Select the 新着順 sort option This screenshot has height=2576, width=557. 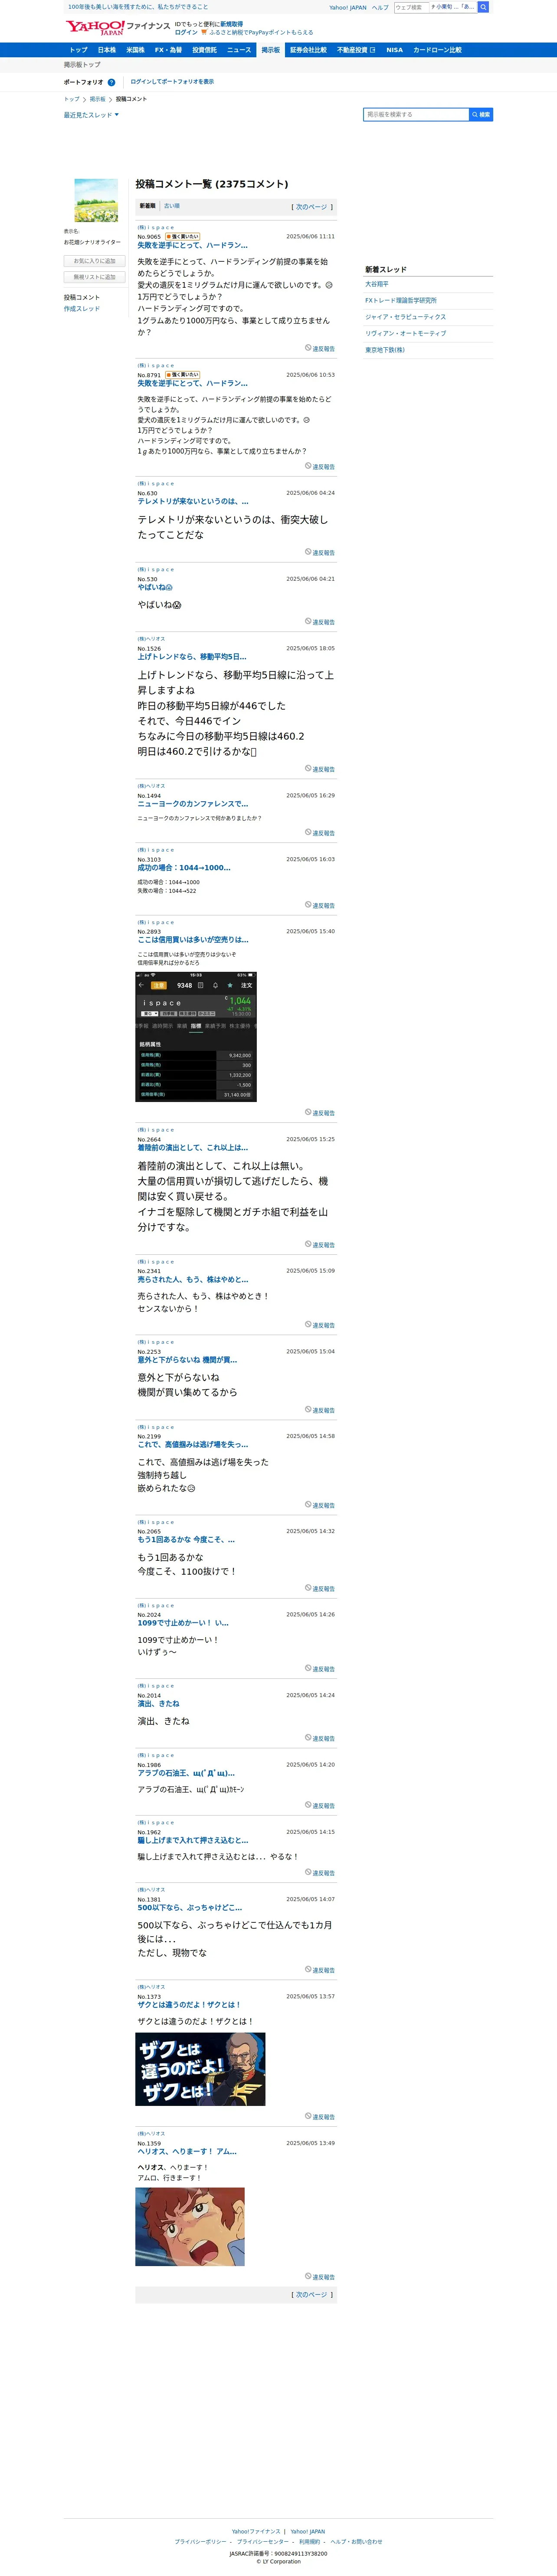[148, 206]
